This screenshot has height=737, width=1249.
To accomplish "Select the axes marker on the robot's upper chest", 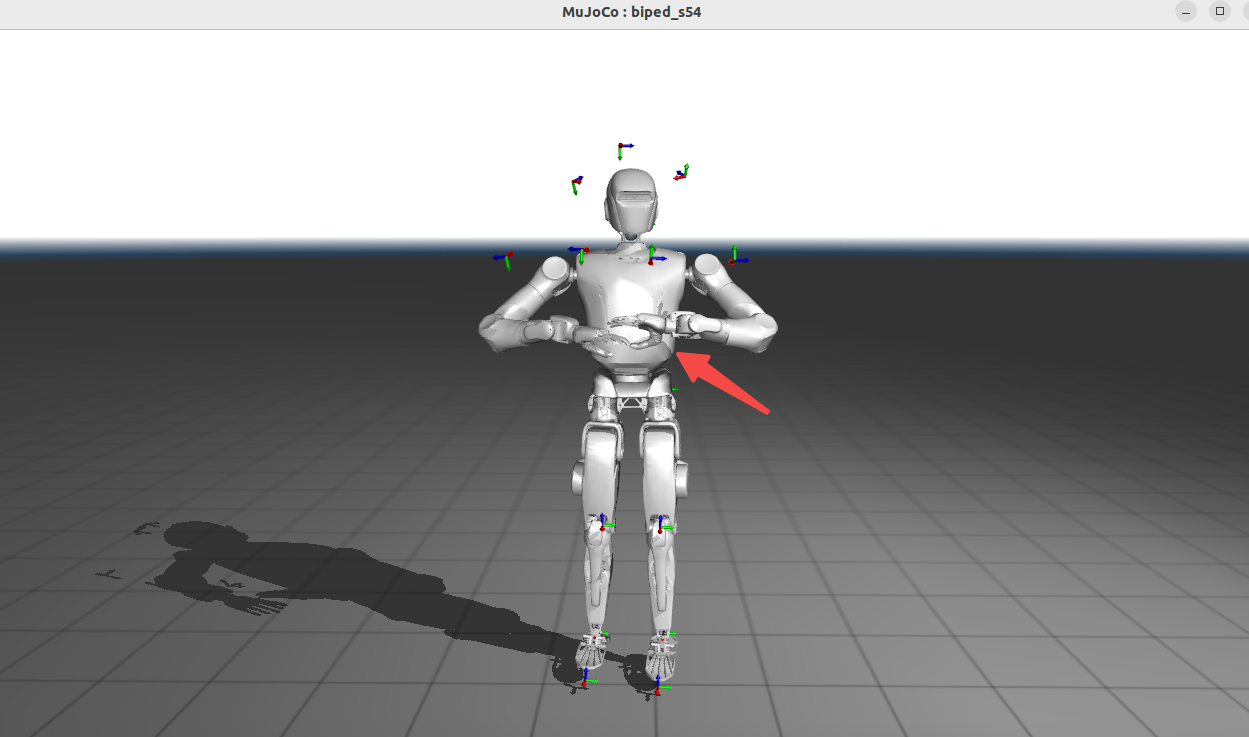I will (652, 256).
